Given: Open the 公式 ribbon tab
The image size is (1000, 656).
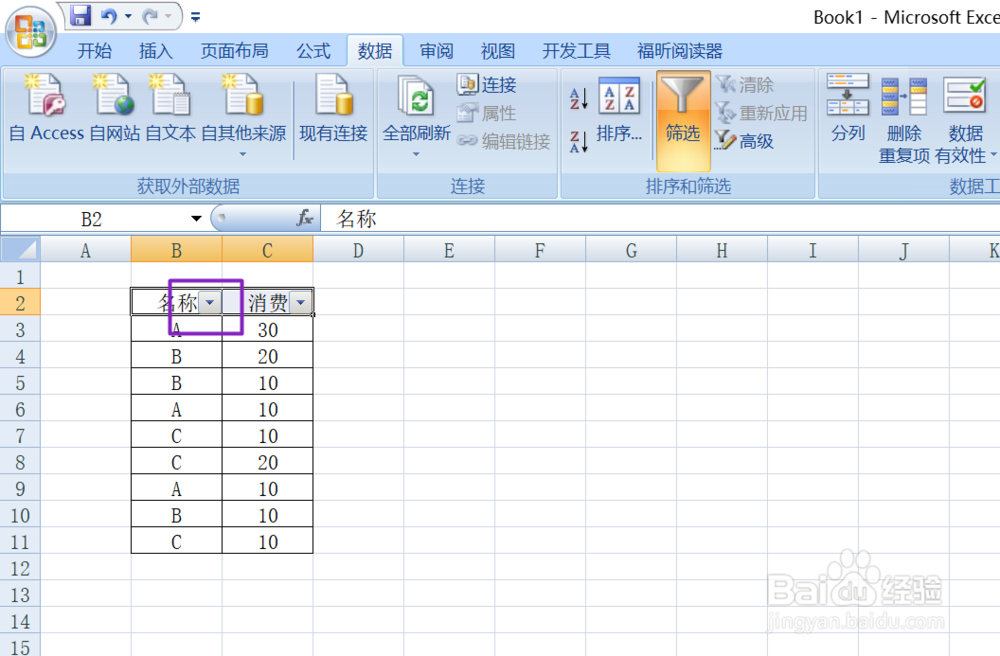Looking at the screenshot, I should click(313, 51).
